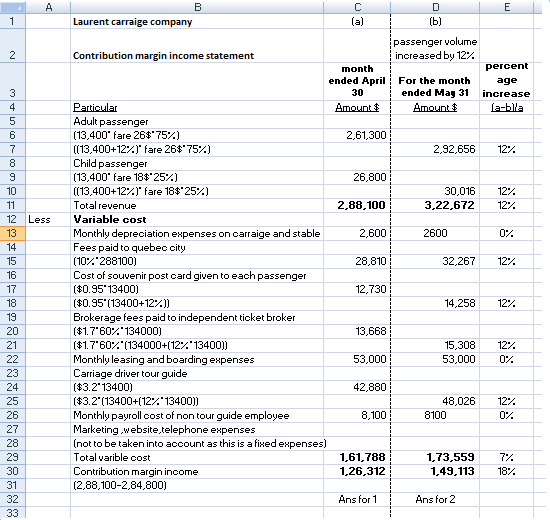Select the 18% increase cell
The height and width of the screenshot is (520, 550).
tap(507, 471)
